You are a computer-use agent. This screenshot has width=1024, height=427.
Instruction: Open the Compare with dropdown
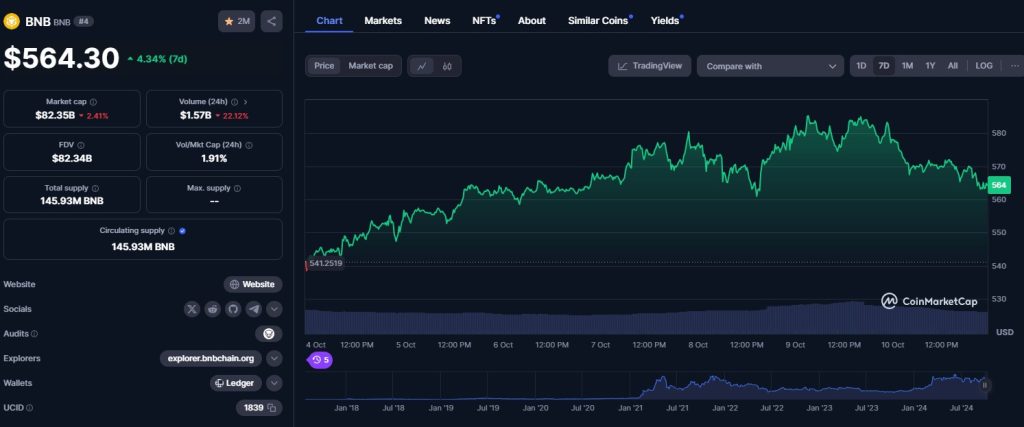[770, 66]
